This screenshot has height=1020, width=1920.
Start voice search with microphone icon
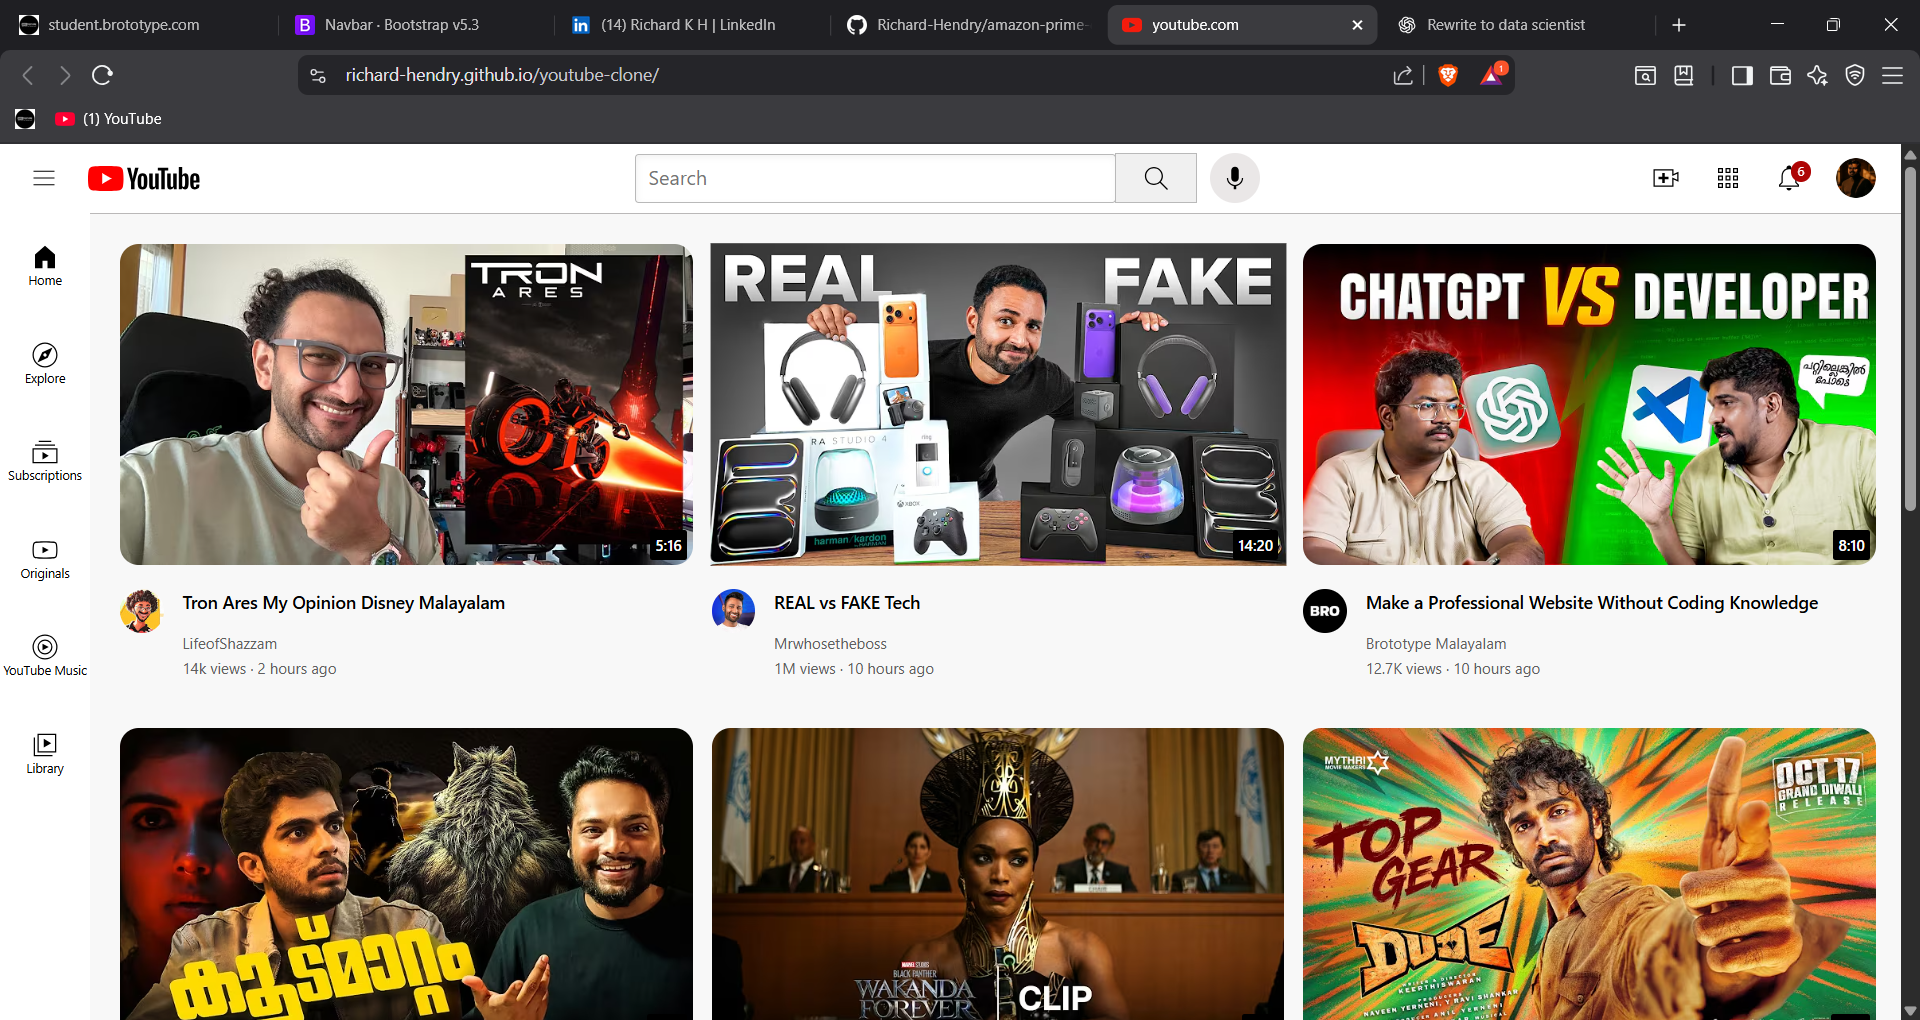tap(1235, 178)
